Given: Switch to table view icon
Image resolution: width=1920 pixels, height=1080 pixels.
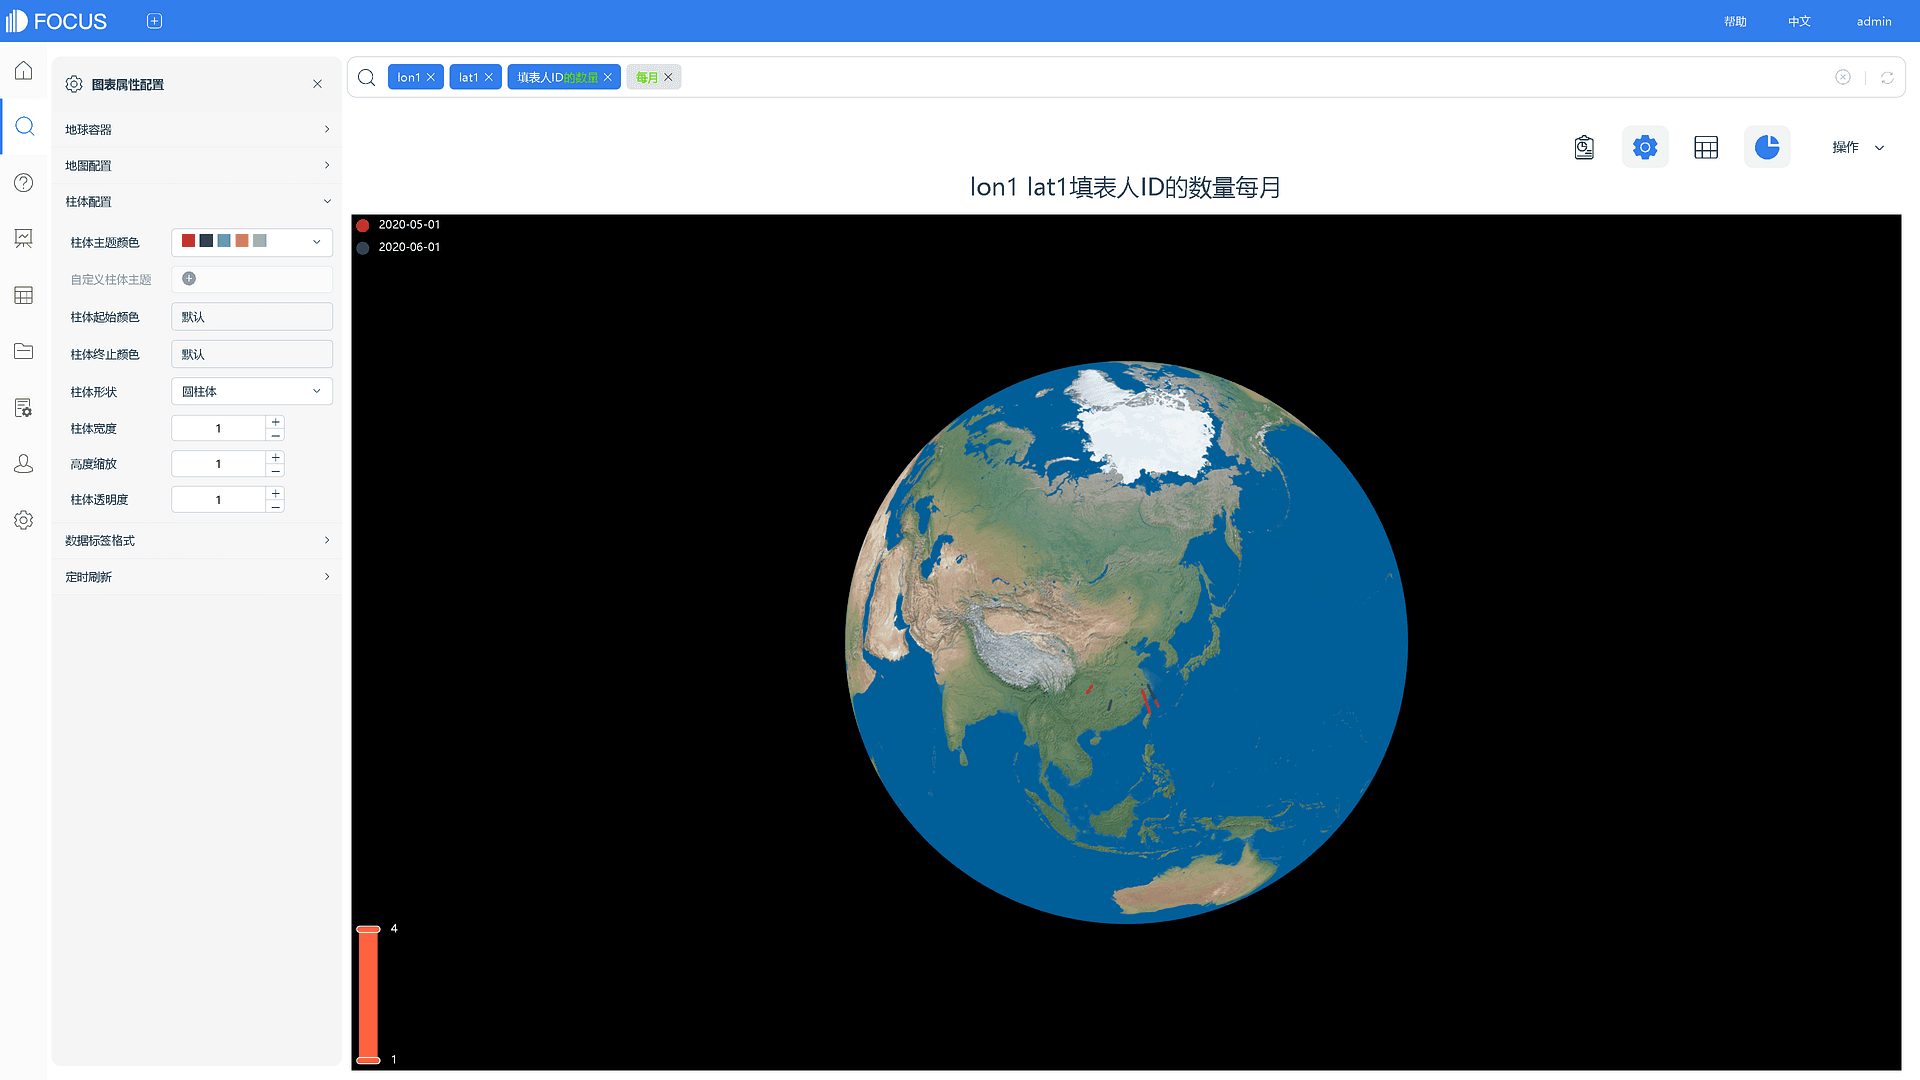Looking at the screenshot, I should pyautogui.click(x=1706, y=147).
